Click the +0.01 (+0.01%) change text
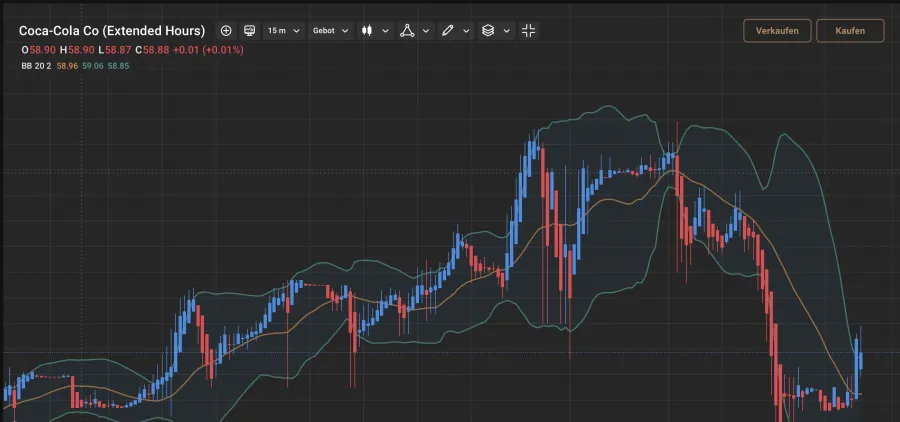Screen dimensions: 900x422 pos(208,50)
